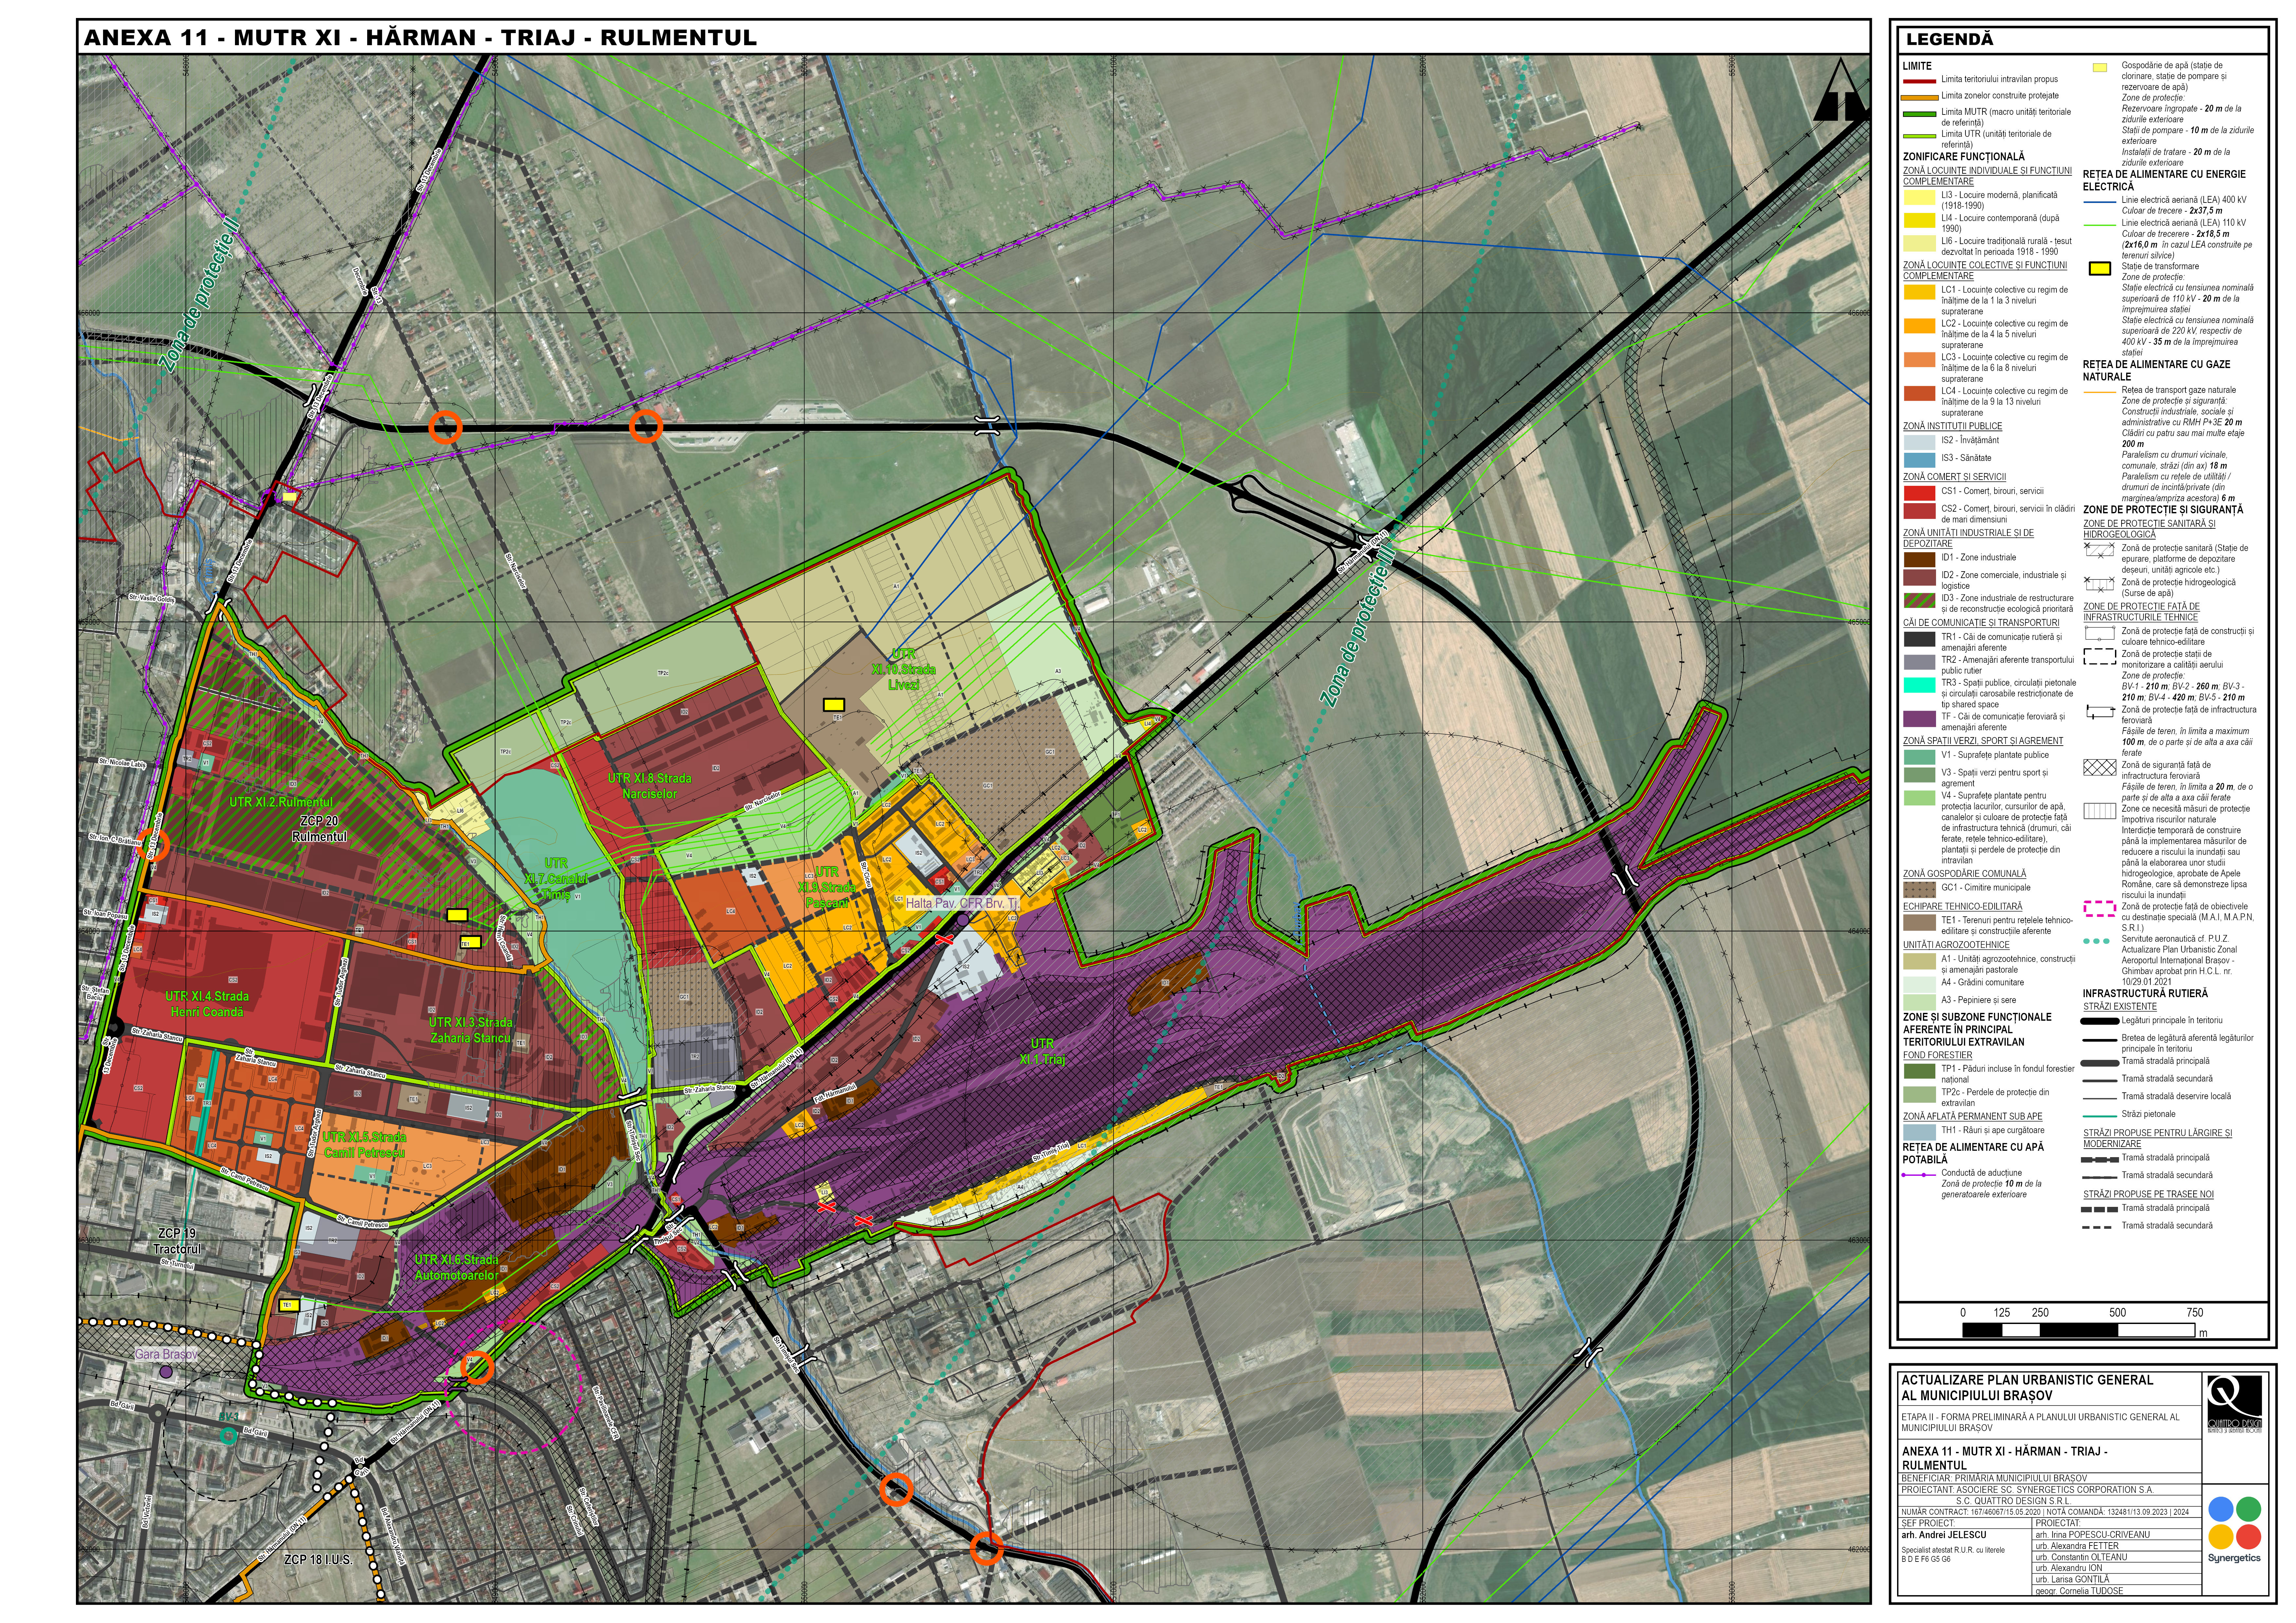This screenshot has height=1623, width=2296.
Task: Click the name arh. Andrei JELESCU
Action: click(1944, 1535)
